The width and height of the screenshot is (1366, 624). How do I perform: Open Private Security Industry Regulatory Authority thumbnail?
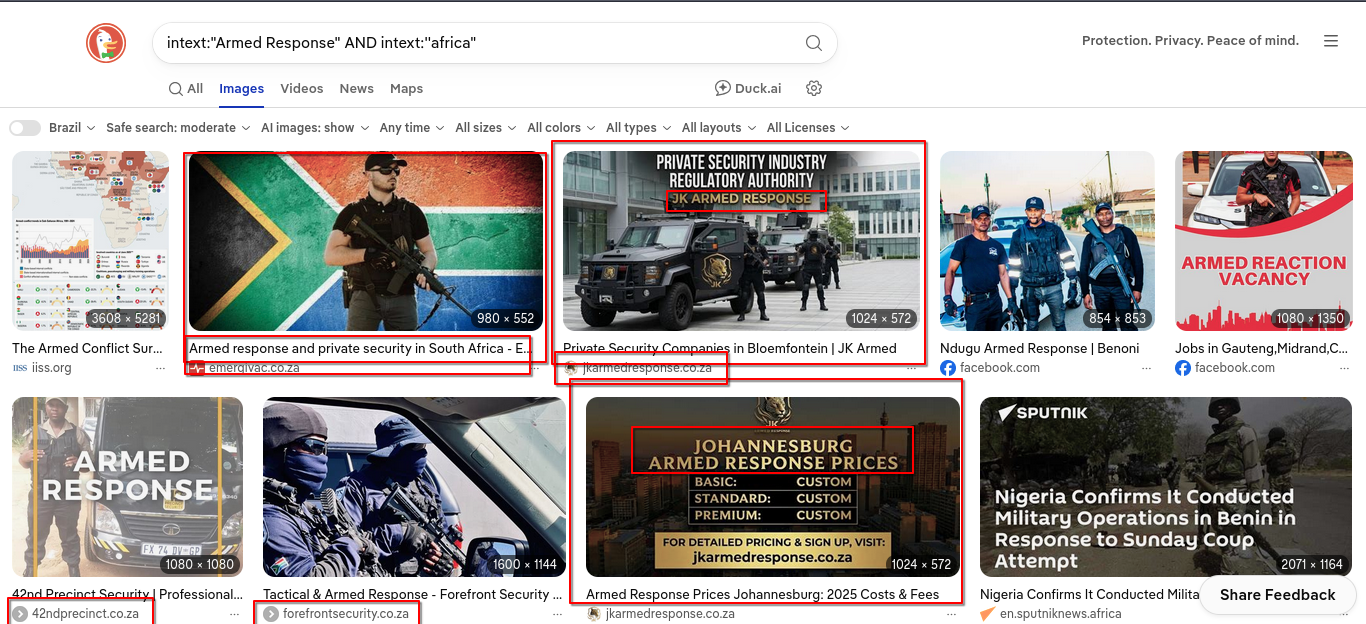pyautogui.click(x=742, y=241)
